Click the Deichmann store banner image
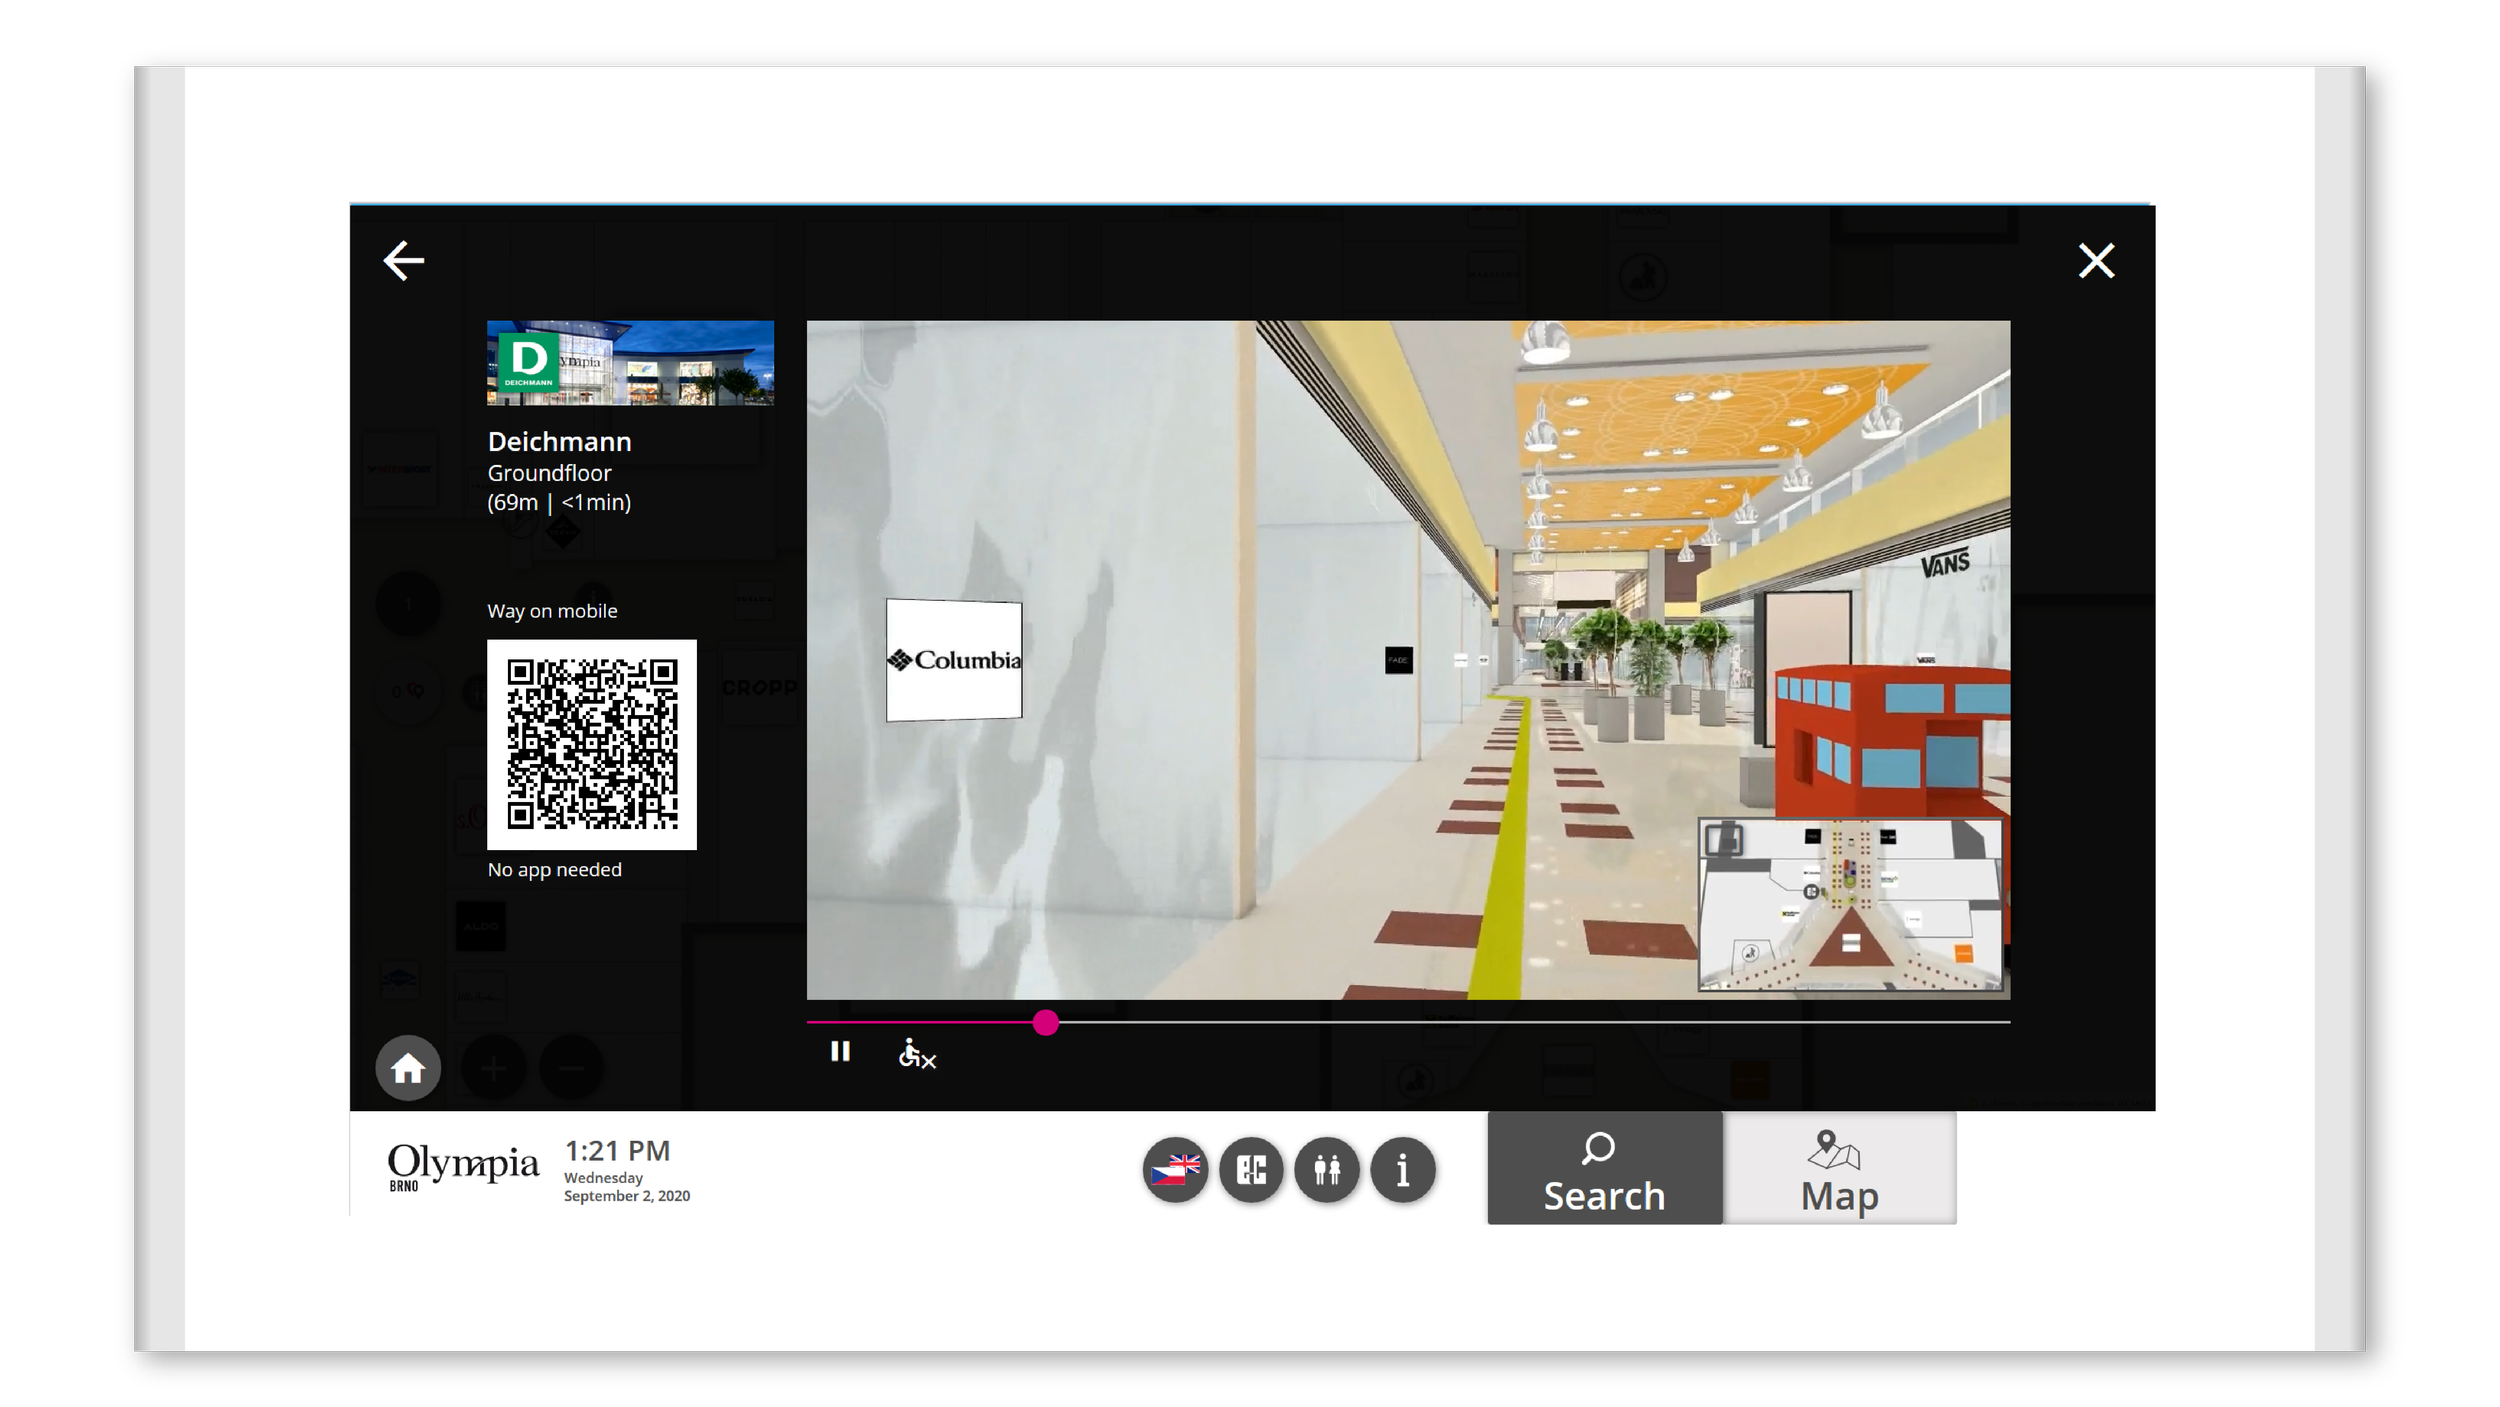This screenshot has width=2500, height=1407. point(630,363)
